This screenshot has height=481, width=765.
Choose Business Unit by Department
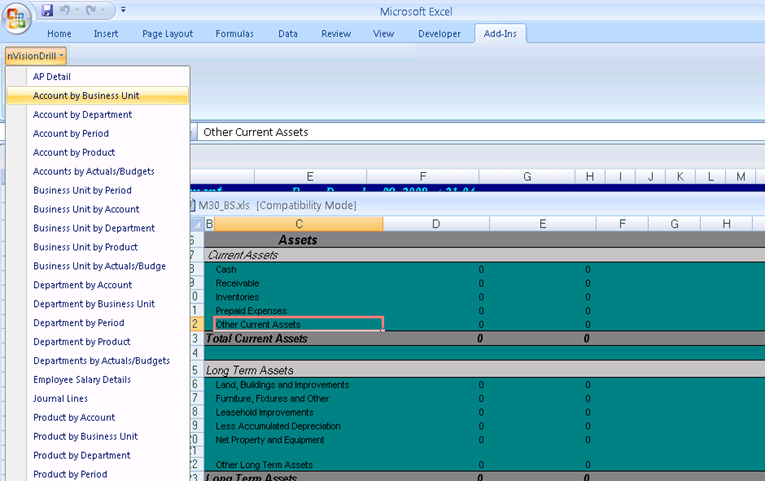tap(98, 228)
